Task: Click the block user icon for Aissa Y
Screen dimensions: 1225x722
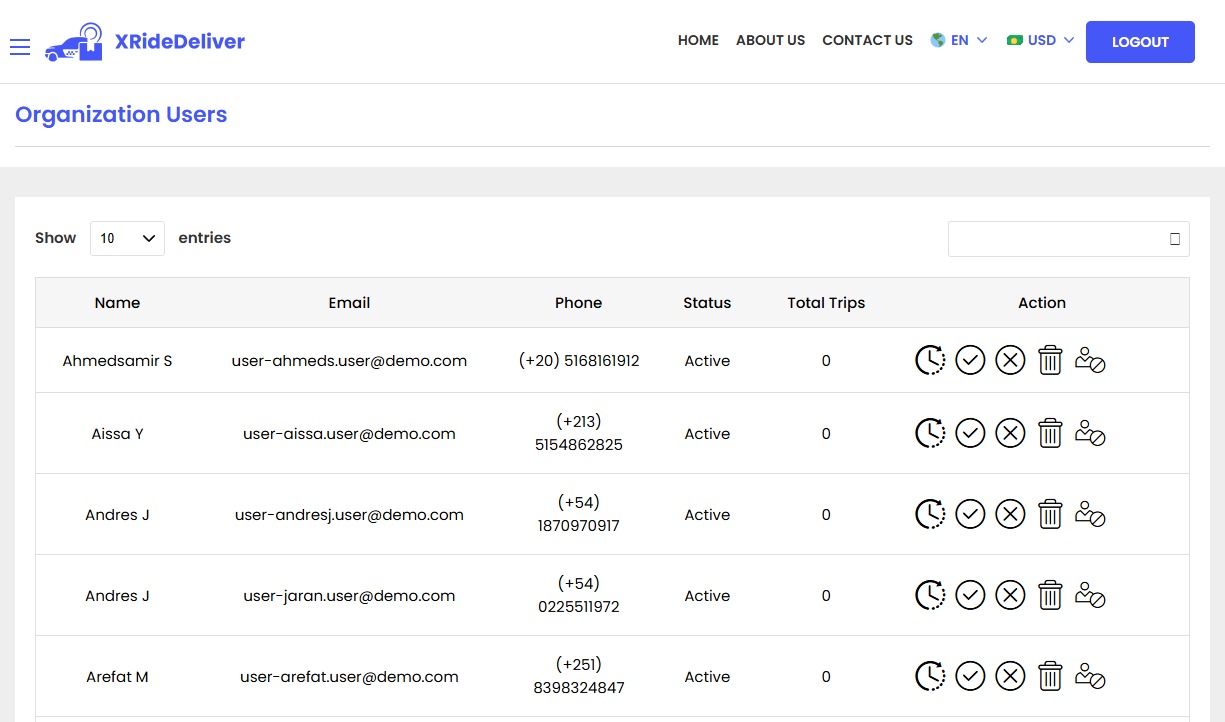Action: pyautogui.click(x=1089, y=433)
